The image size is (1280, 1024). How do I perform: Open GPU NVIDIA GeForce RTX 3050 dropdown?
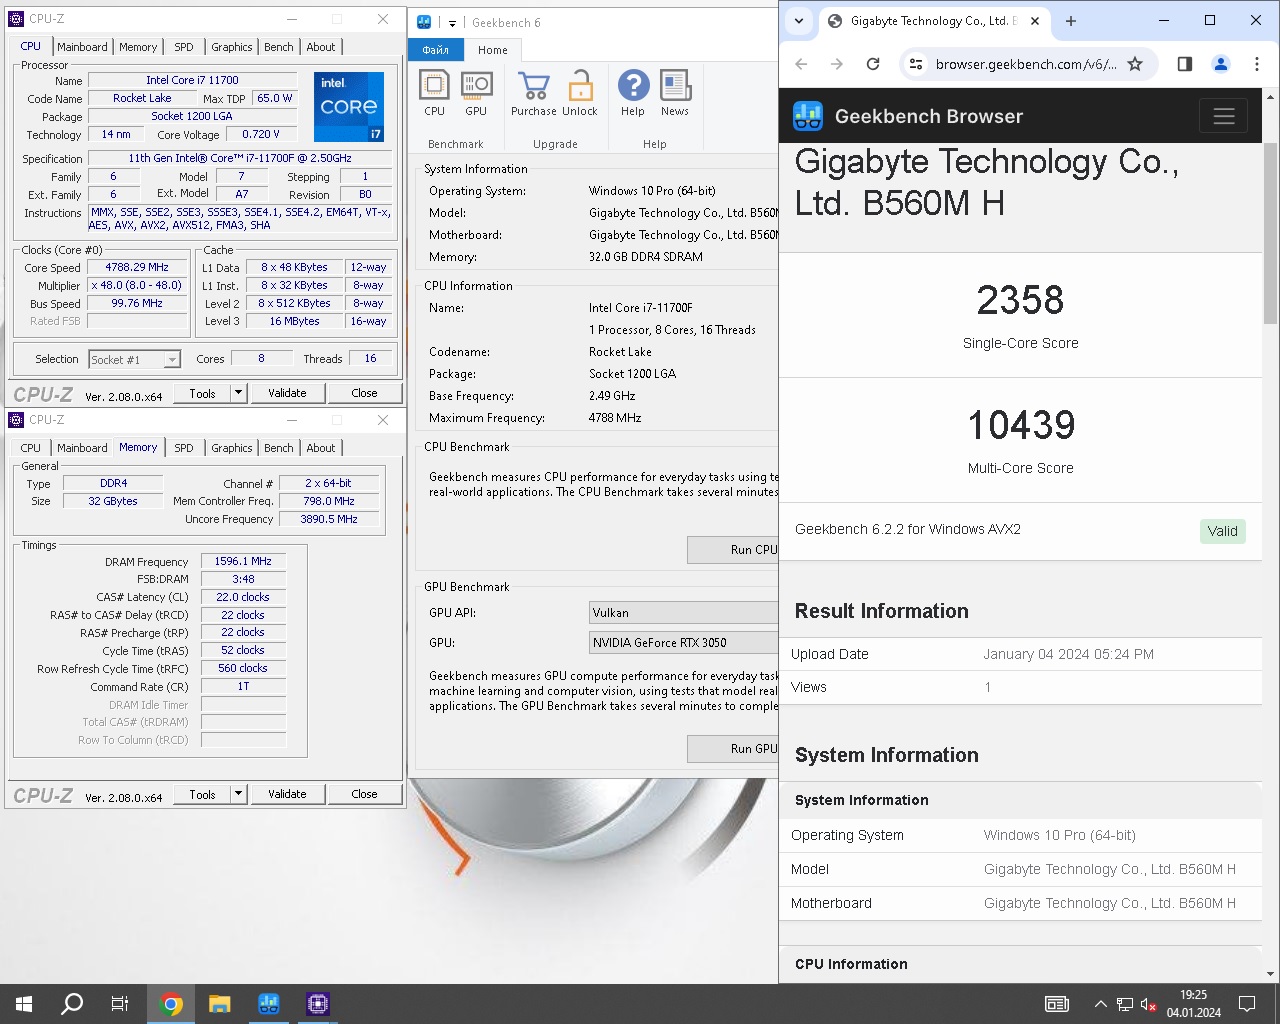[x=684, y=643]
